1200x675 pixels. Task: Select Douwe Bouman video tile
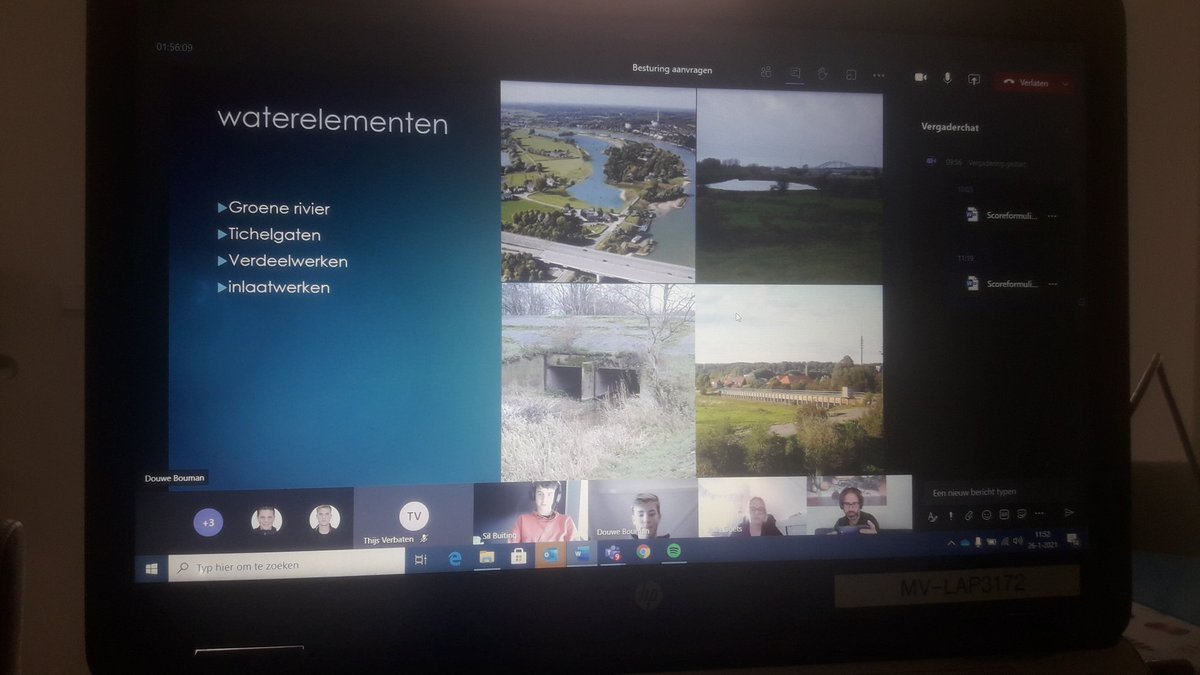click(x=642, y=510)
